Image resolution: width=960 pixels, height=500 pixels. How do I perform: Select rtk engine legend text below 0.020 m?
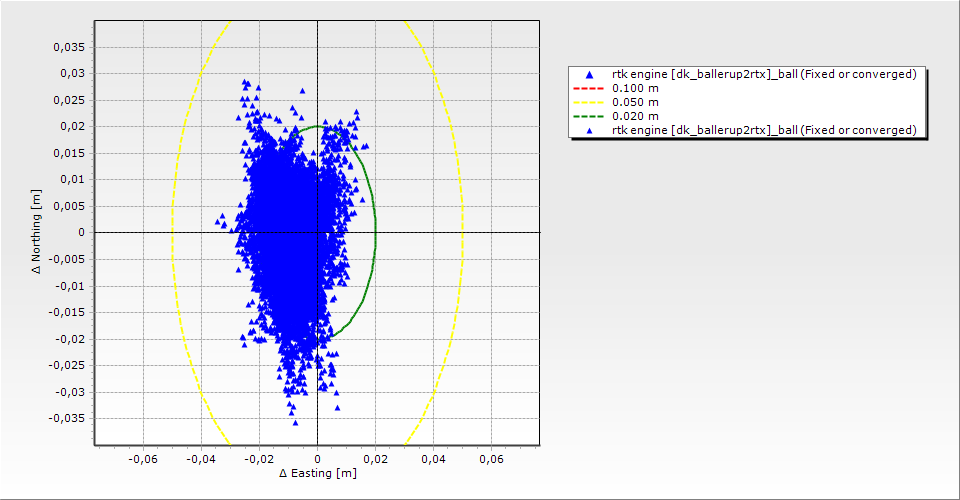764,130
